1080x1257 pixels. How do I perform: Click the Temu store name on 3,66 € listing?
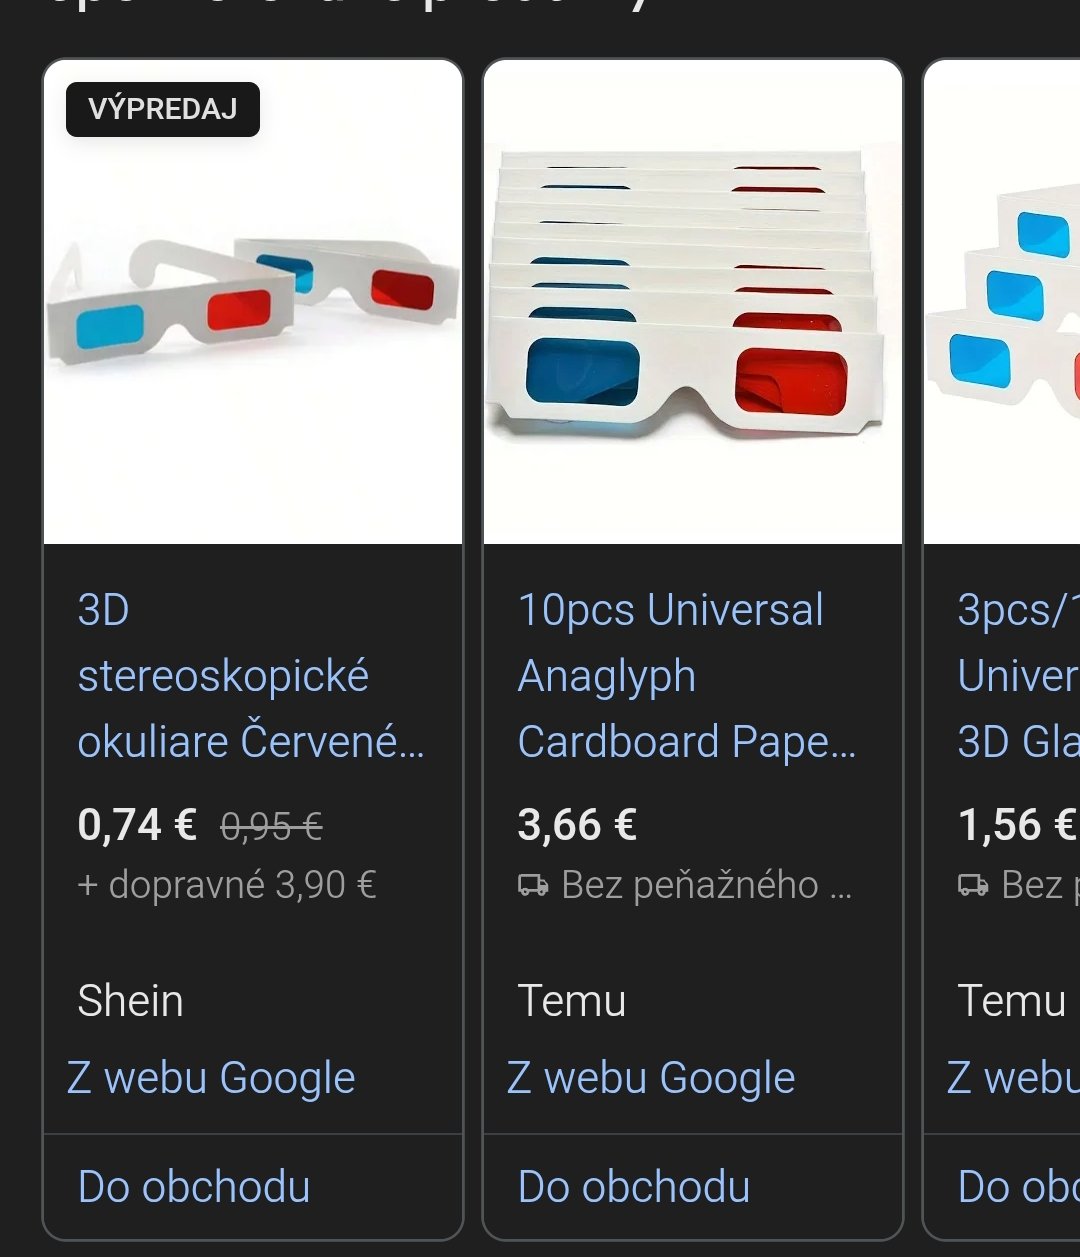coord(571,1001)
